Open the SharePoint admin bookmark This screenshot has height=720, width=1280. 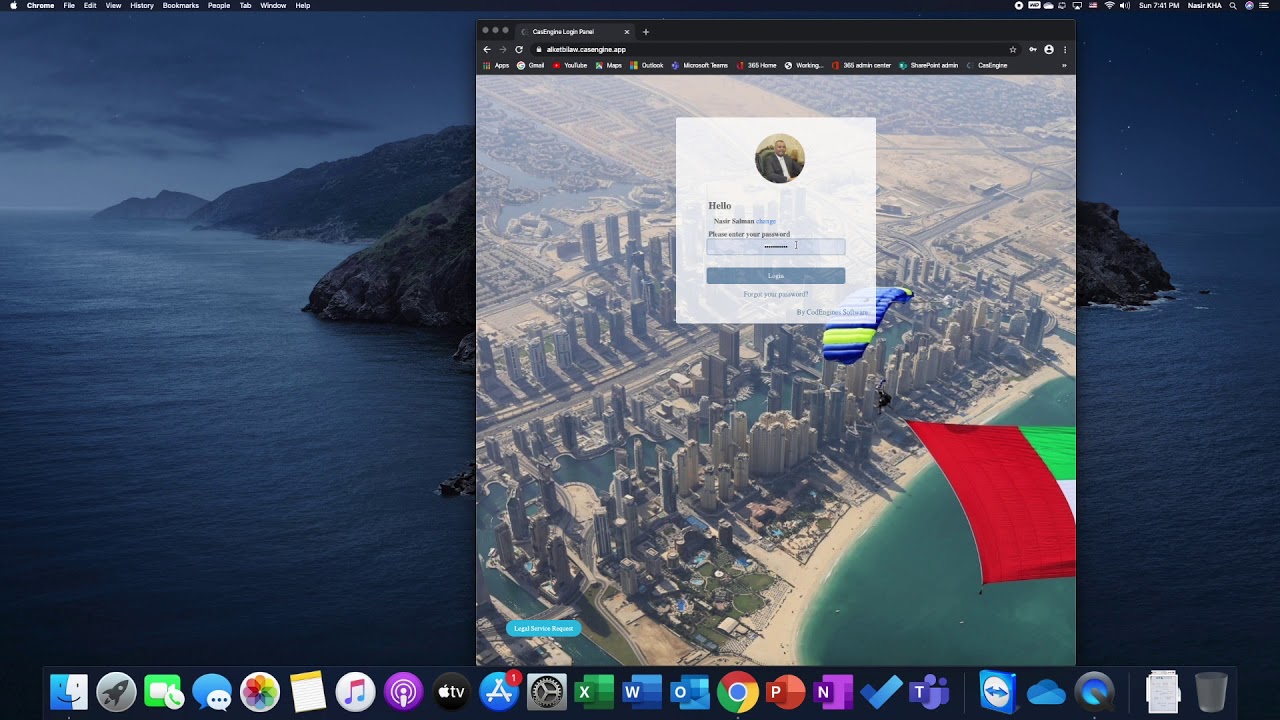[x=928, y=65]
